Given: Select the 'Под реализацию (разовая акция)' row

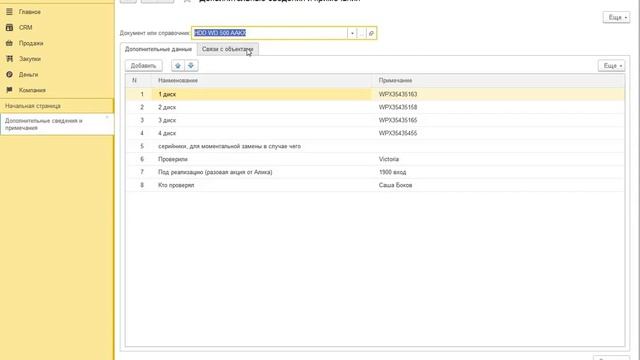Looking at the screenshot, I should (x=215, y=172).
